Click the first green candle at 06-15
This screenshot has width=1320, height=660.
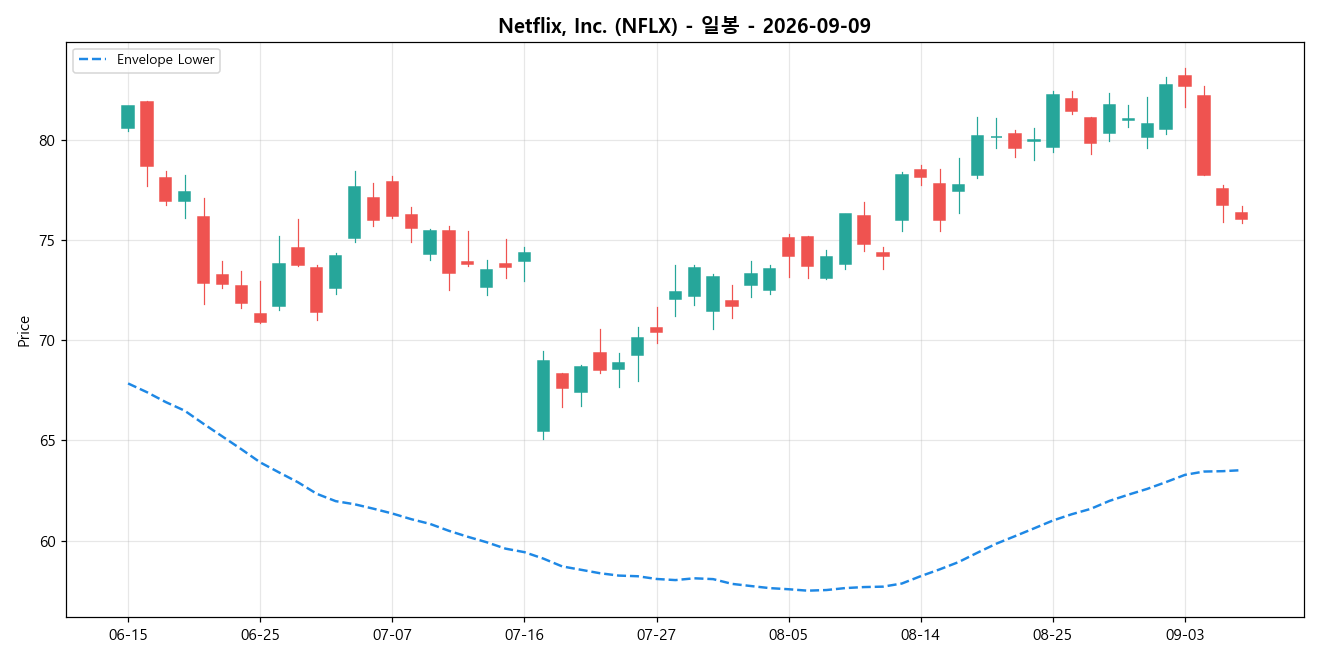[x=128, y=117]
